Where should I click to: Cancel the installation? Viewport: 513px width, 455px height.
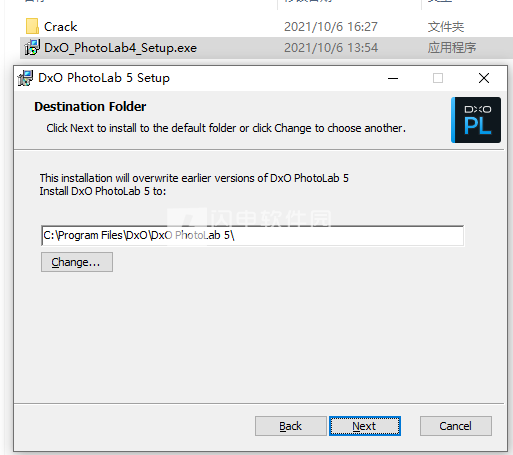pyautogui.click(x=456, y=426)
